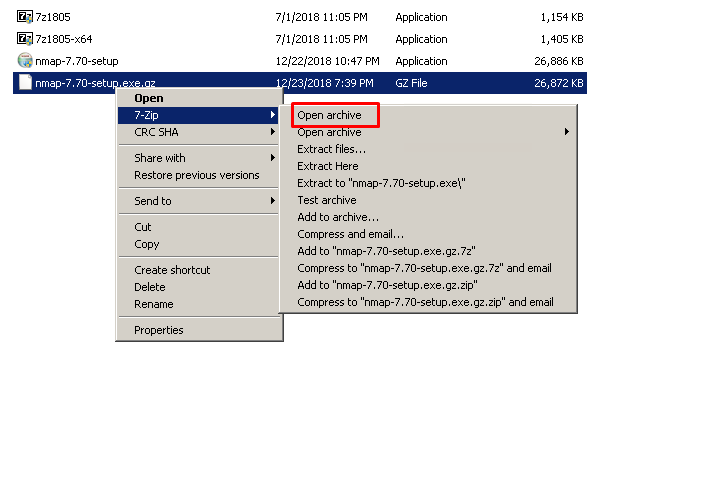The width and height of the screenshot is (722, 494).
Task: Click the 7z1805-x64 date 7/1/2018 11:05 PM
Action: click(321, 39)
